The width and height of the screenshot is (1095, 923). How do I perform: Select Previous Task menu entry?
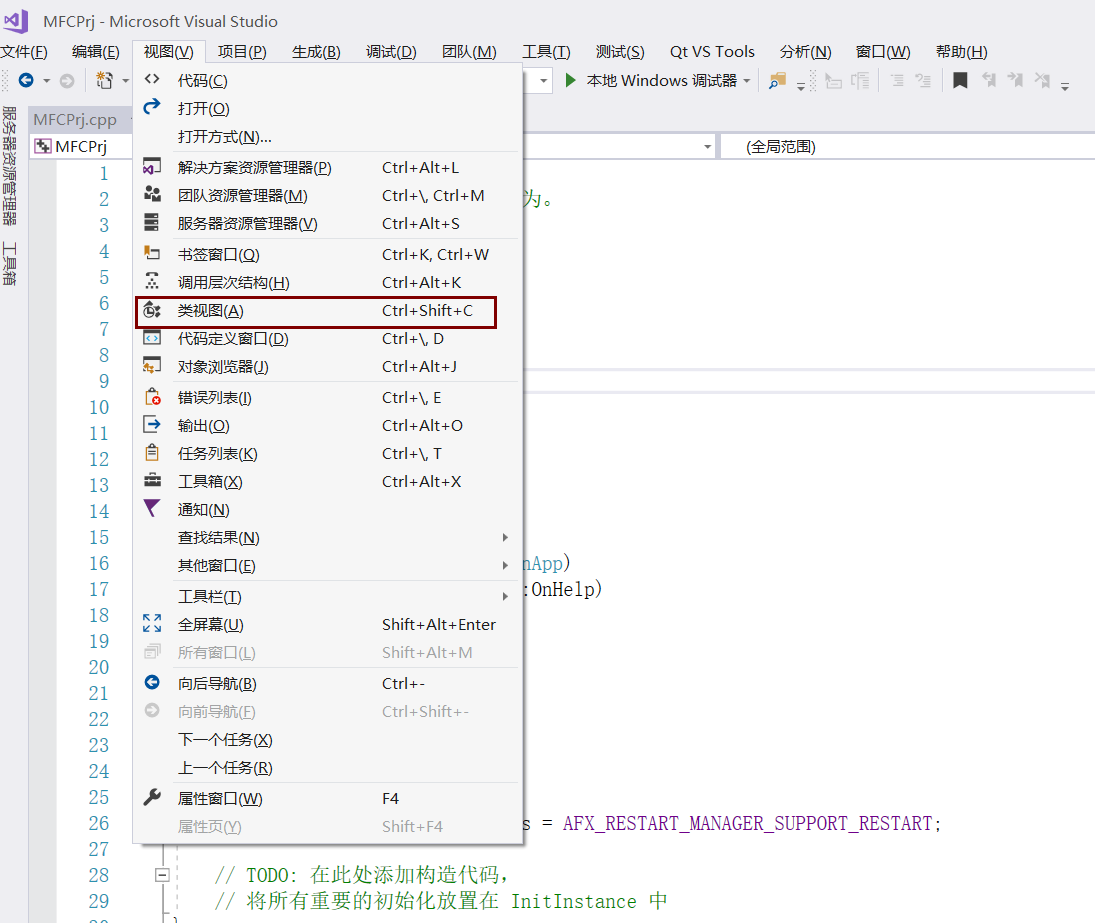328,767
